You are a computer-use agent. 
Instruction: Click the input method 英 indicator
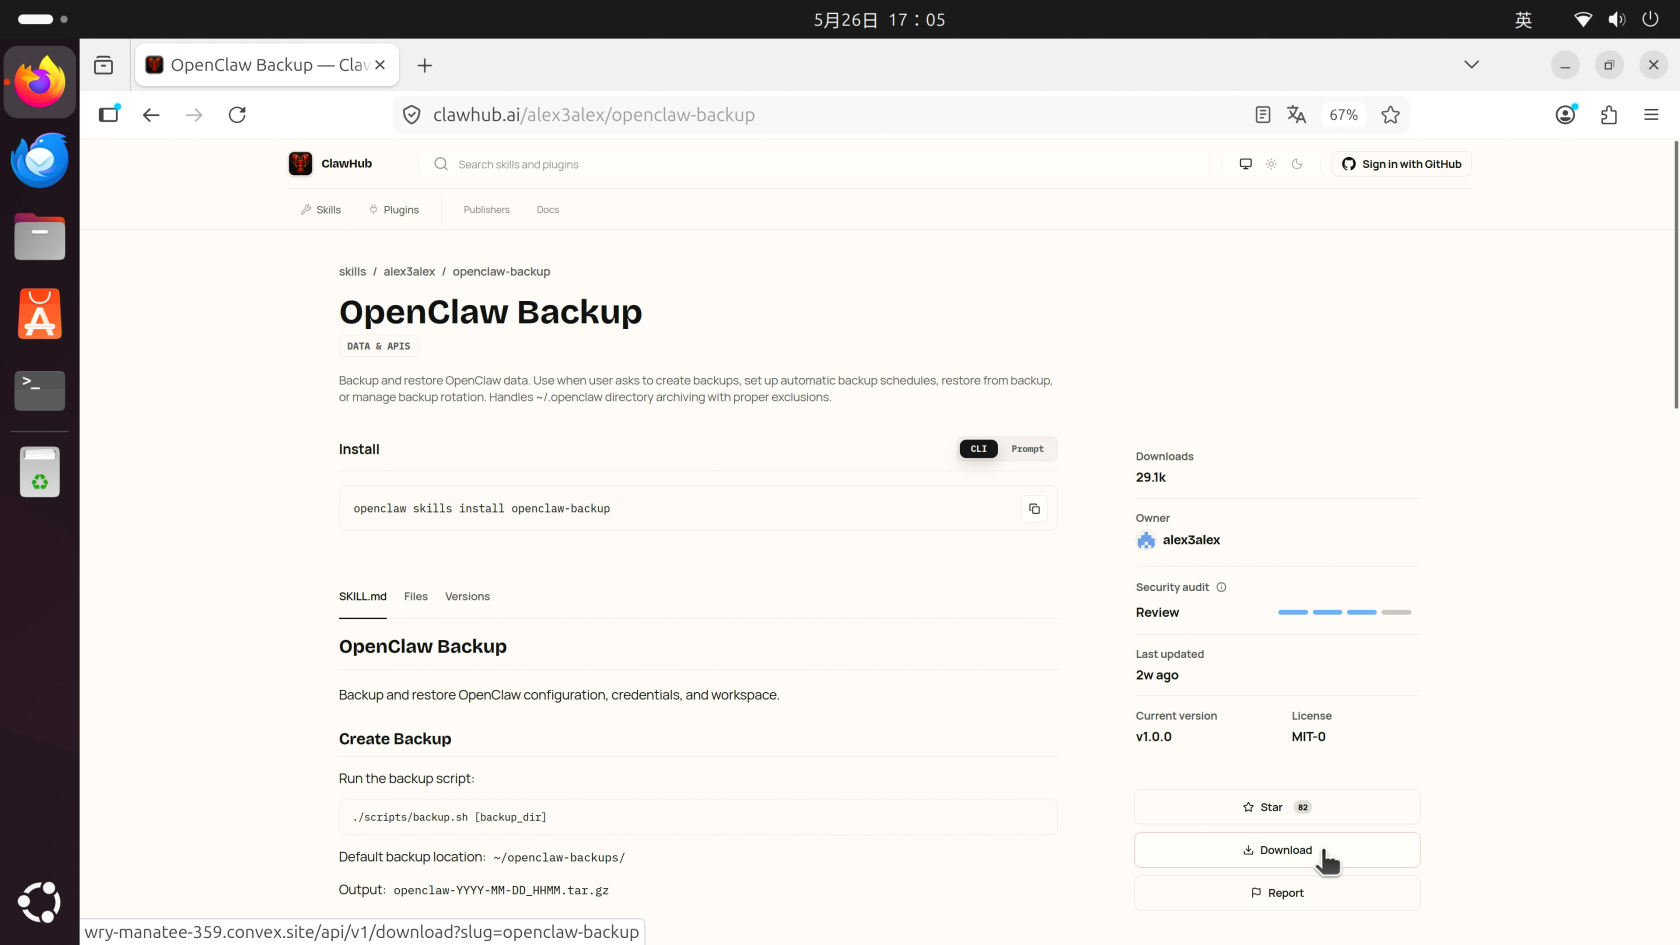(x=1523, y=20)
